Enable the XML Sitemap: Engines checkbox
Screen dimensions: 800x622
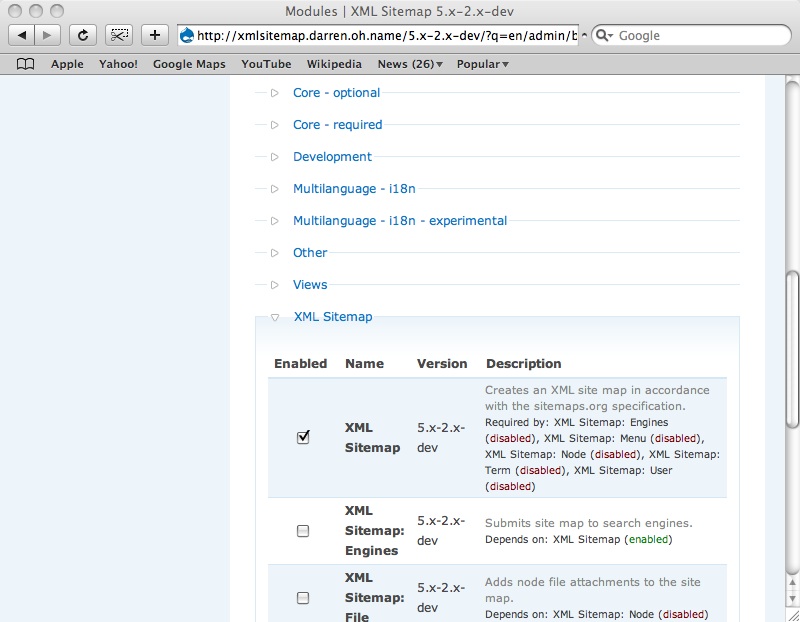coord(303,531)
